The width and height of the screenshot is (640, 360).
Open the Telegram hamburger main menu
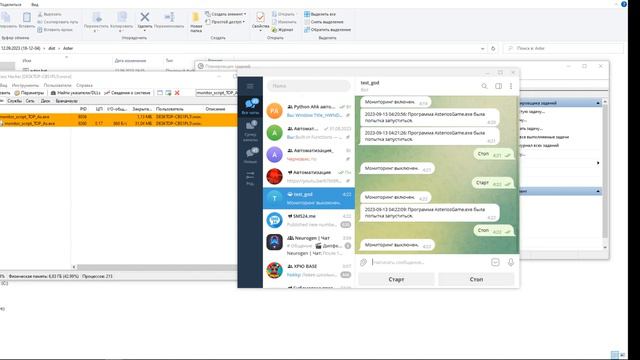tap(250, 86)
